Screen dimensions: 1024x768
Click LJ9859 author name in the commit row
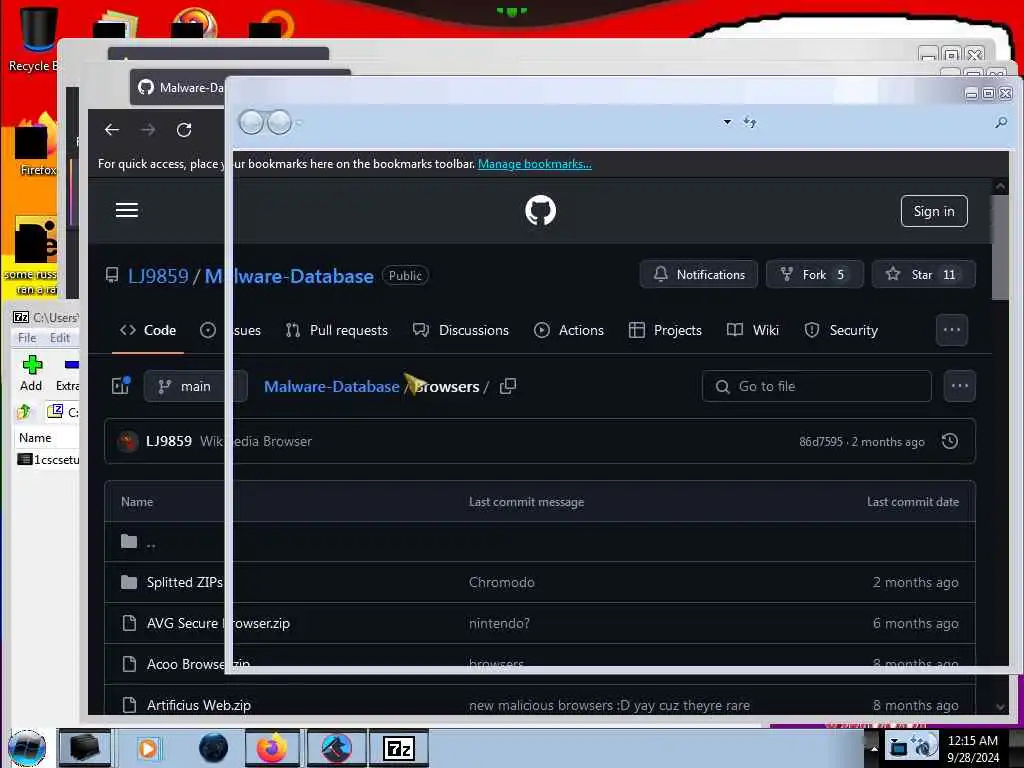(x=168, y=441)
